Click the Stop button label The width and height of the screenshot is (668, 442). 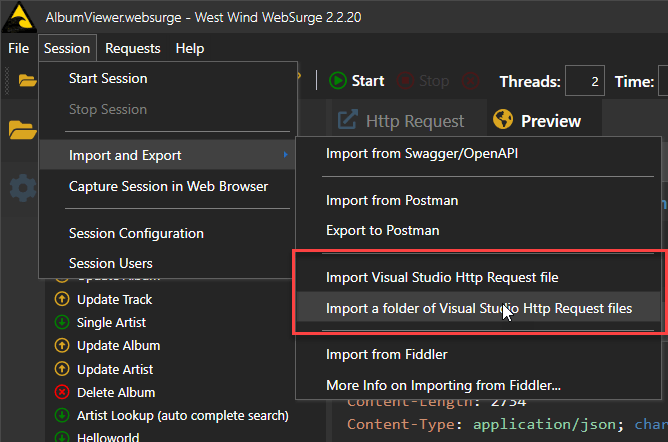[434, 80]
